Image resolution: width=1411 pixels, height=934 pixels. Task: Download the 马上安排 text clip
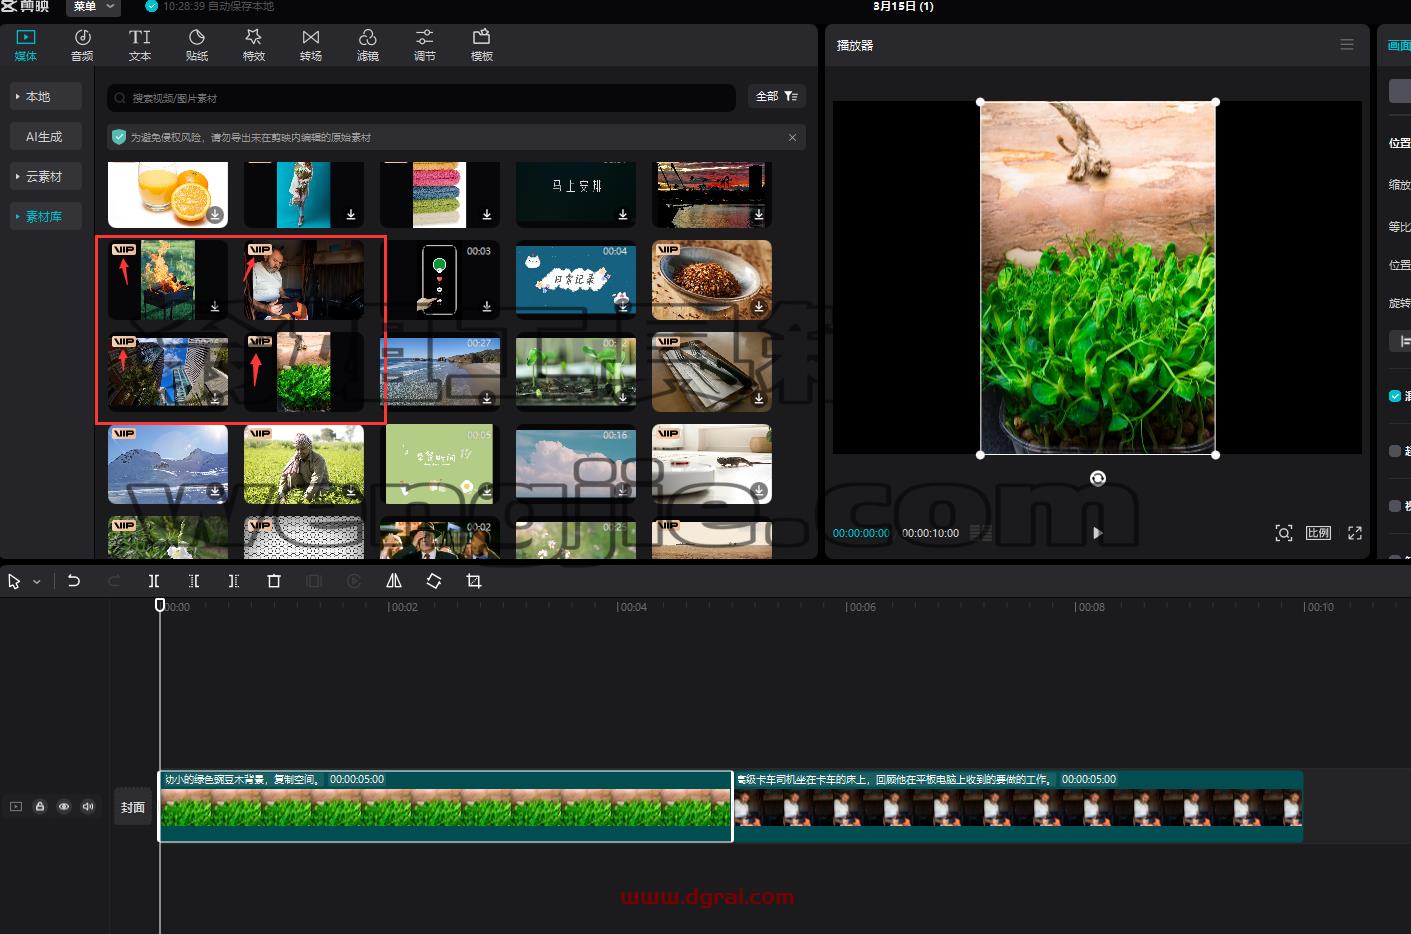623,214
